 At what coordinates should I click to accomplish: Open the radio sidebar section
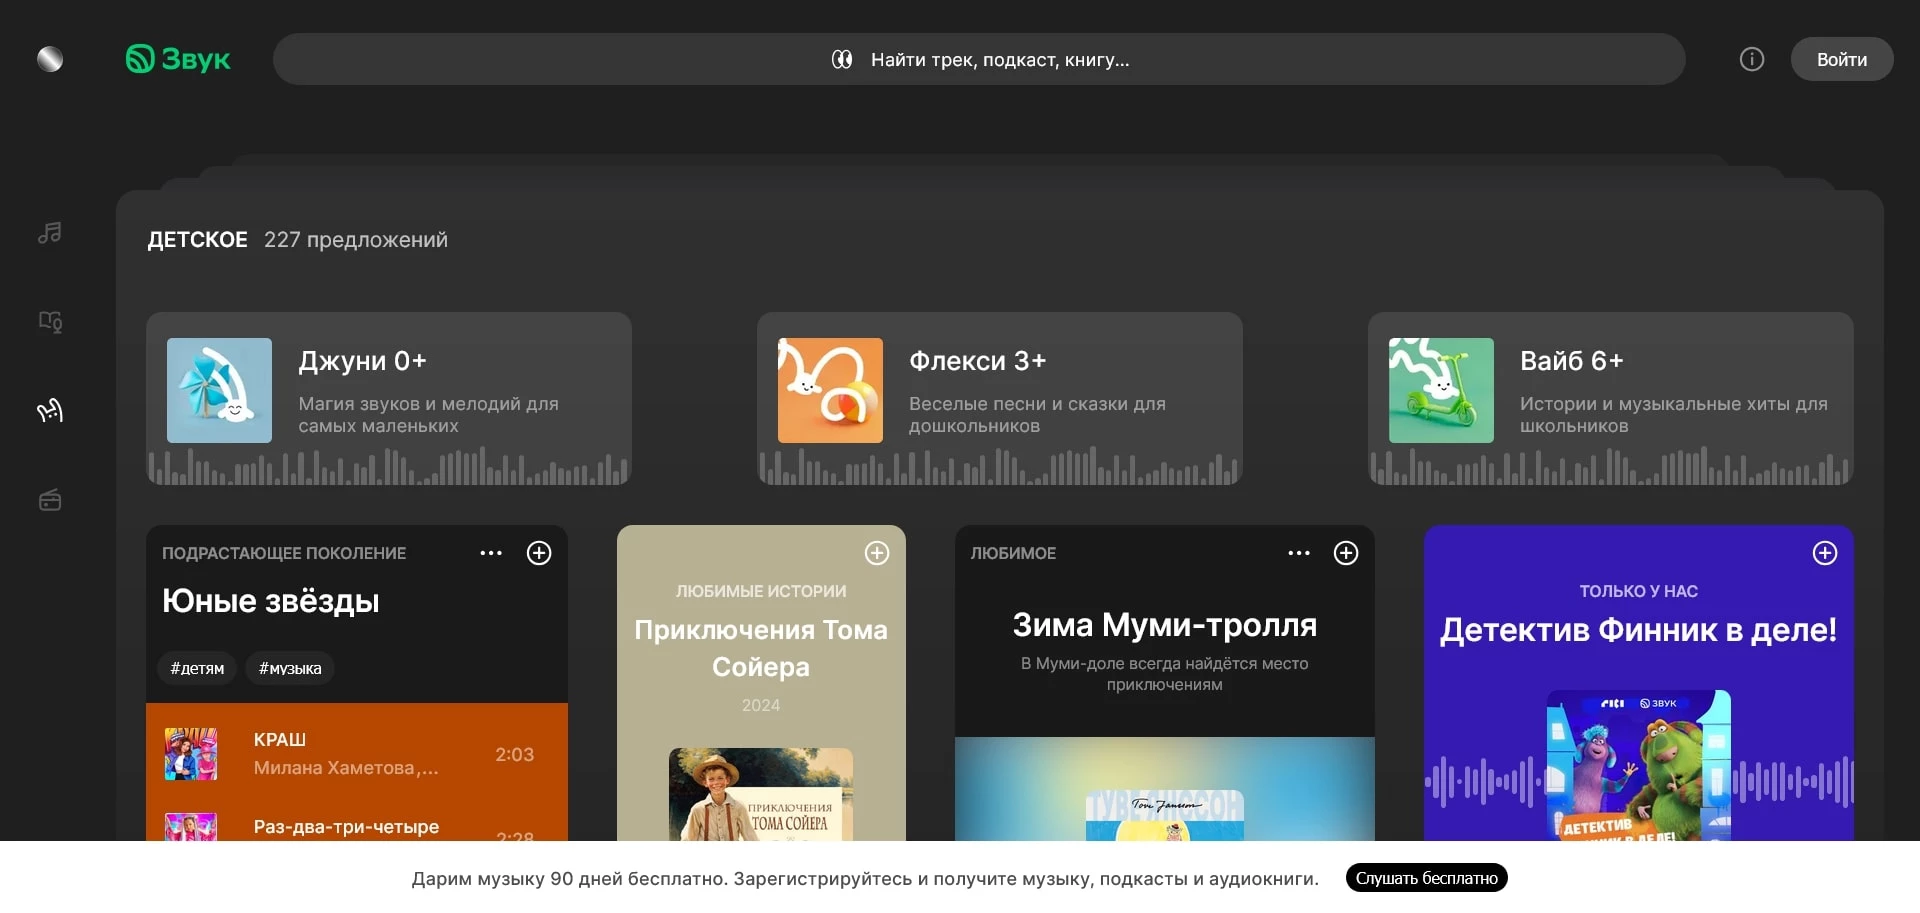[50, 500]
